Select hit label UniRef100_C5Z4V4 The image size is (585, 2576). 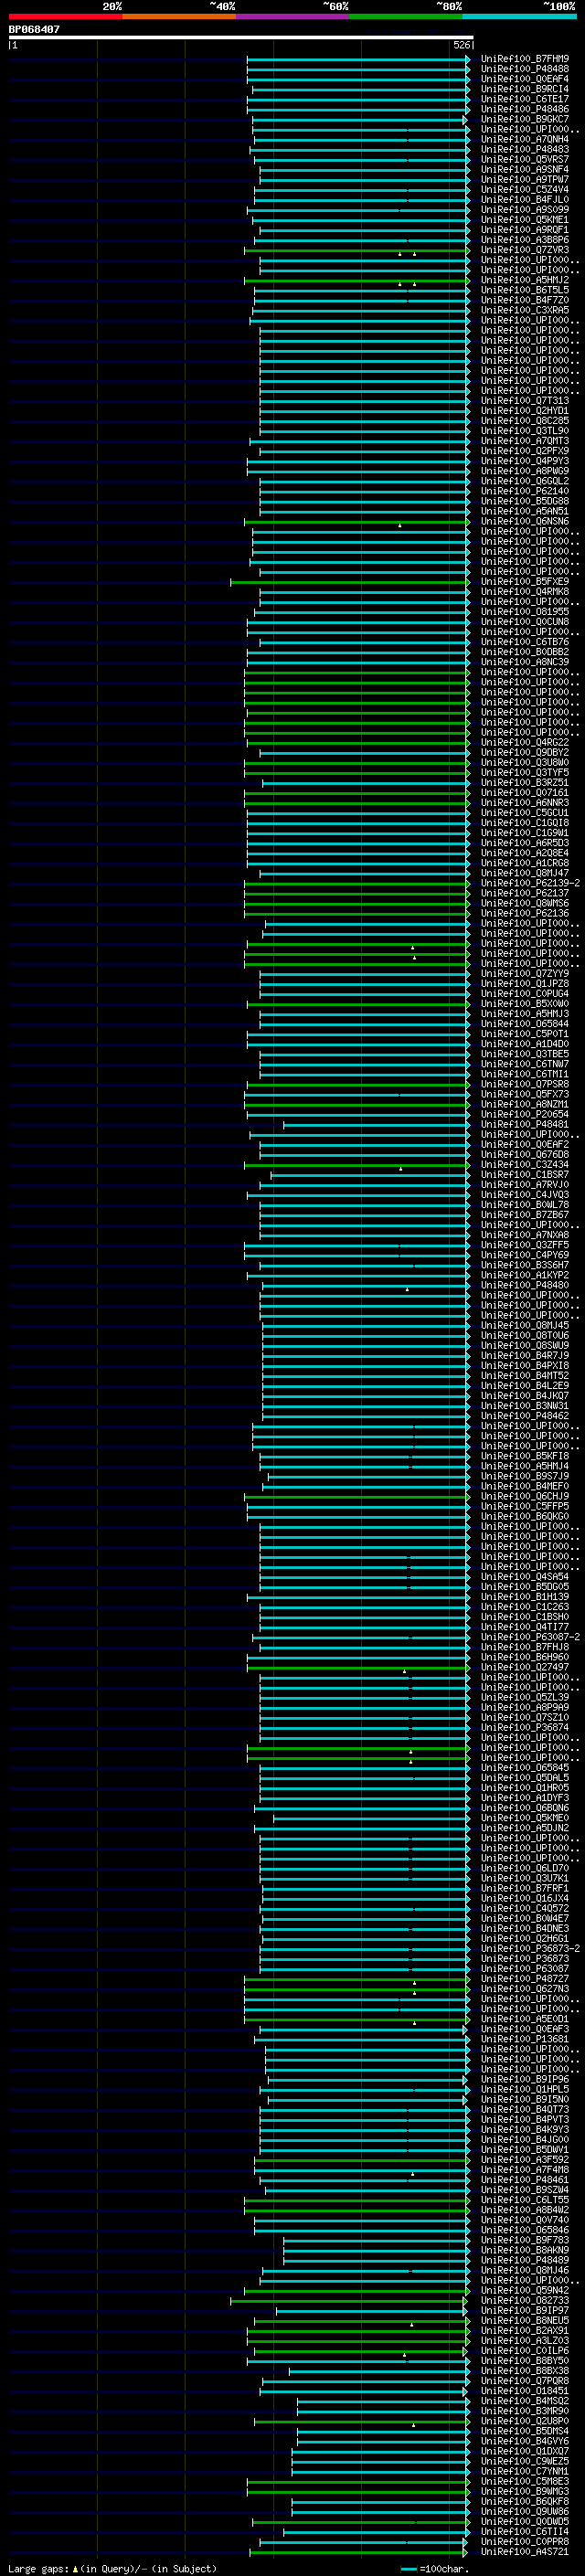[524, 189]
